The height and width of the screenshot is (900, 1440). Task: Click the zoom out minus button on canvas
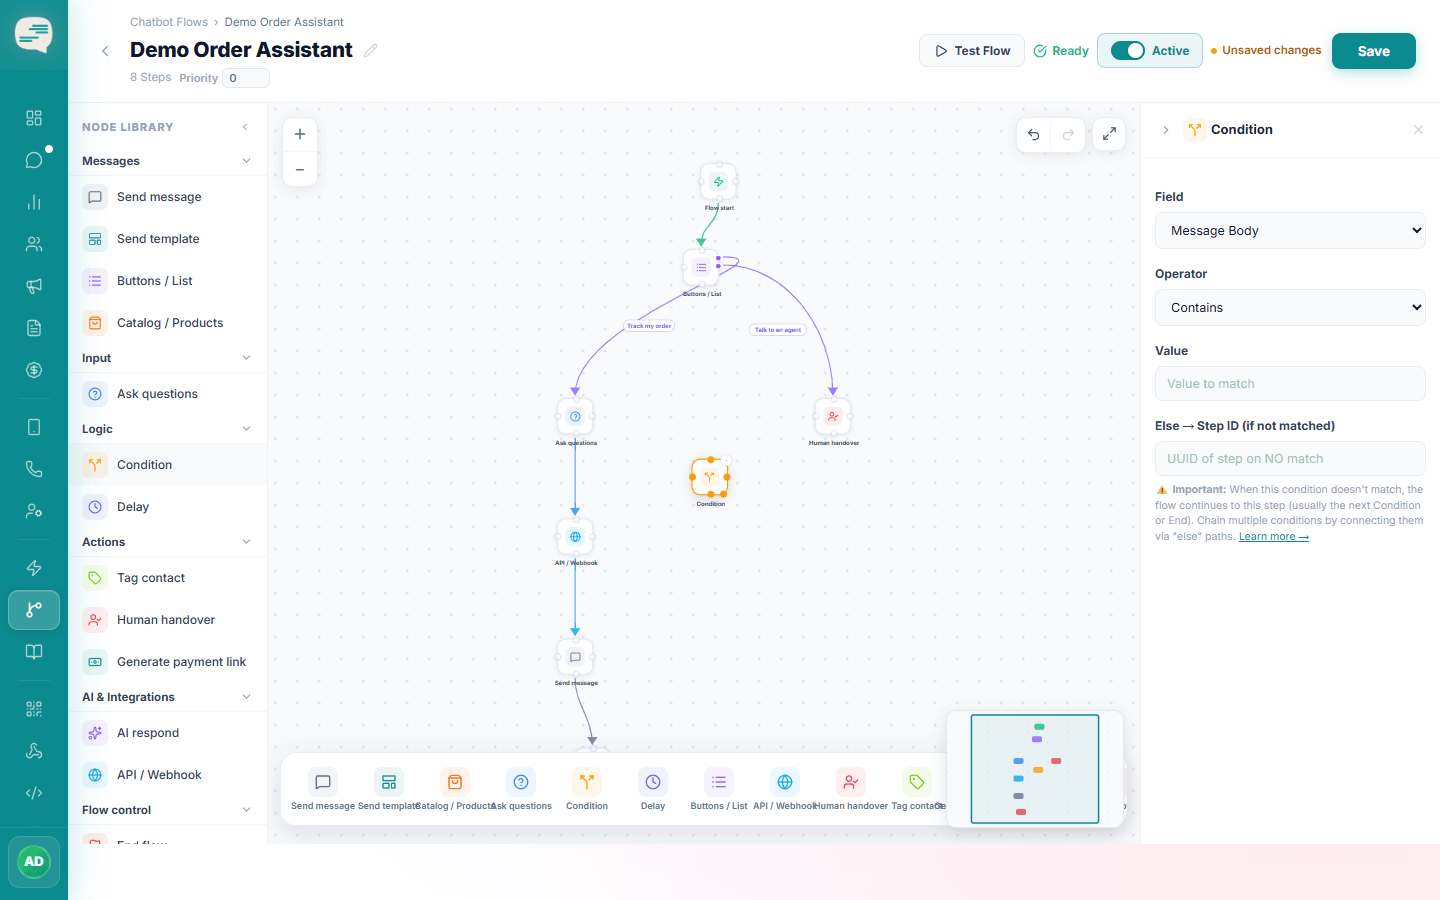click(x=300, y=170)
